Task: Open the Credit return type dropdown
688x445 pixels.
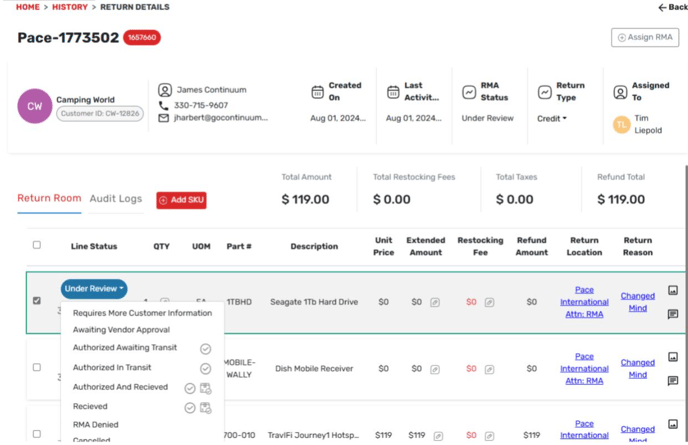Action: click(x=552, y=118)
